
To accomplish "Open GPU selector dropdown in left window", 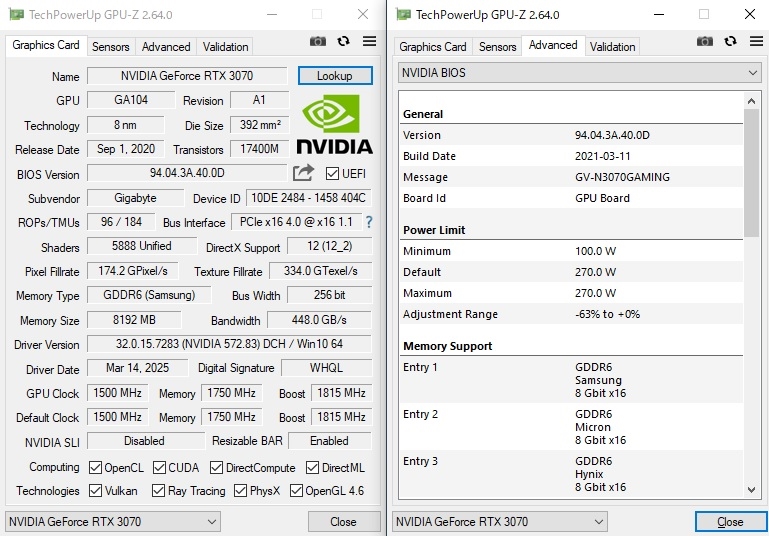I will [113, 521].
